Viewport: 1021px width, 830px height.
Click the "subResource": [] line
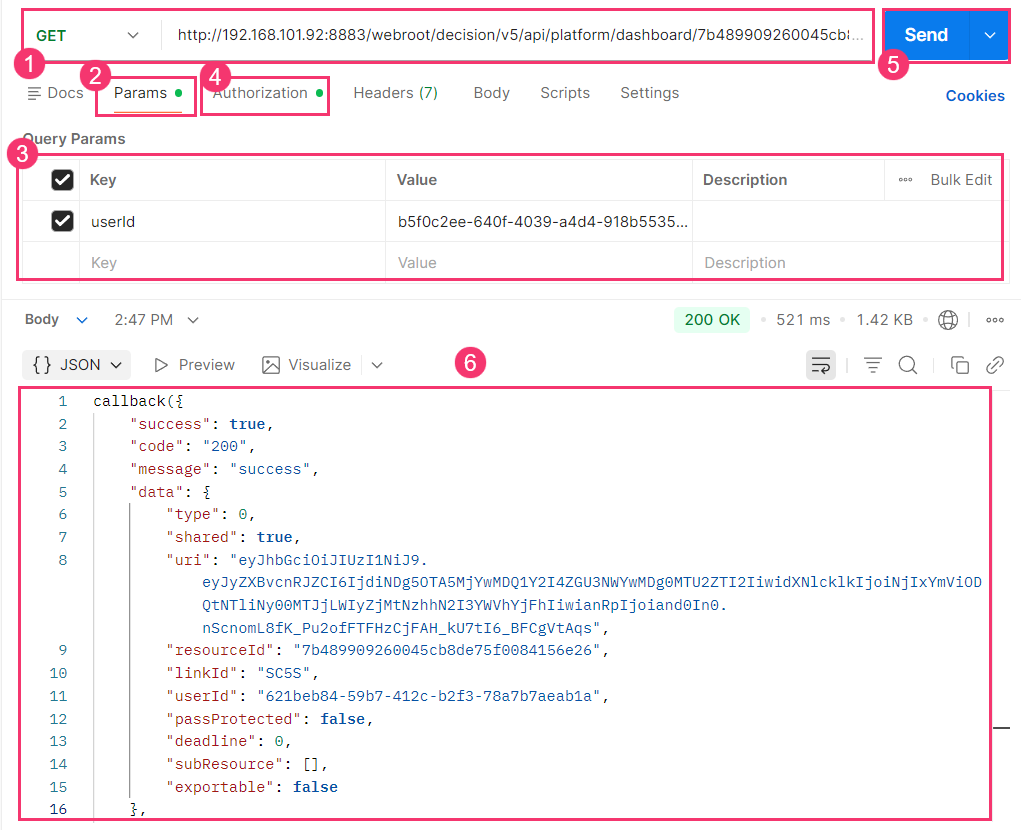(246, 764)
